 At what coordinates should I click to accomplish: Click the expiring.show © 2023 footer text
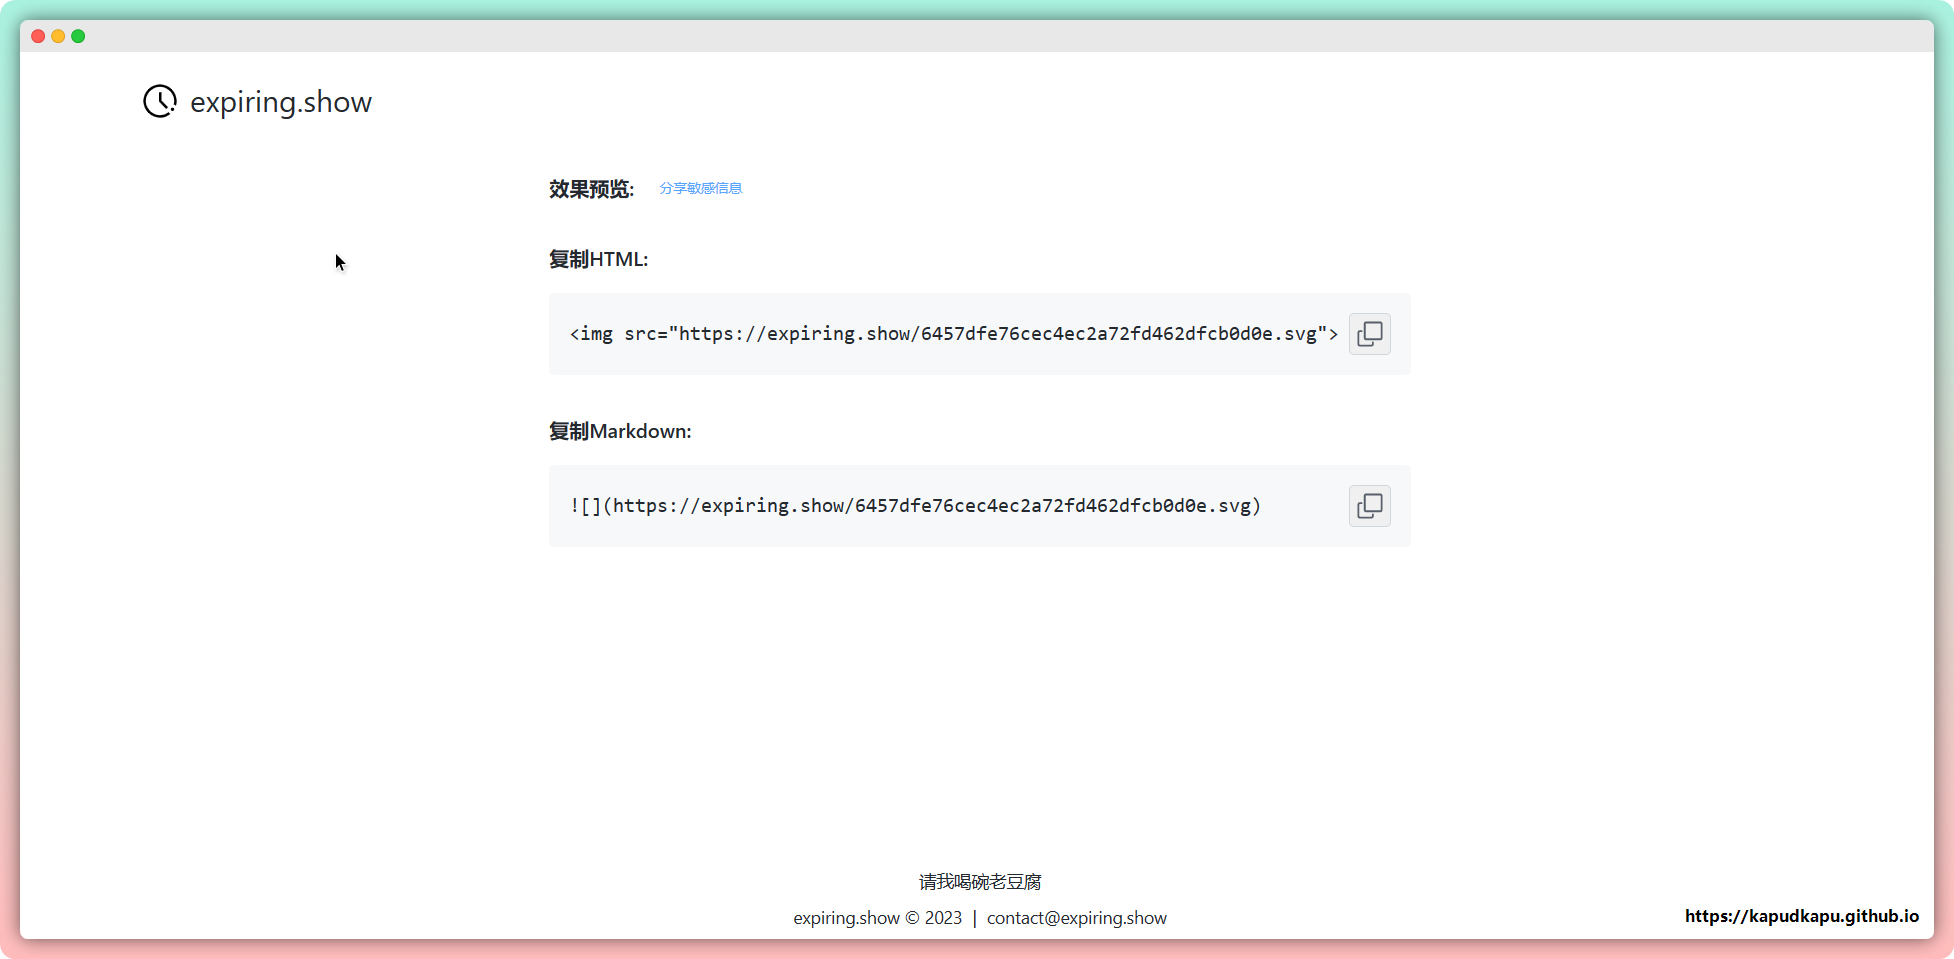[x=877, y=918]
